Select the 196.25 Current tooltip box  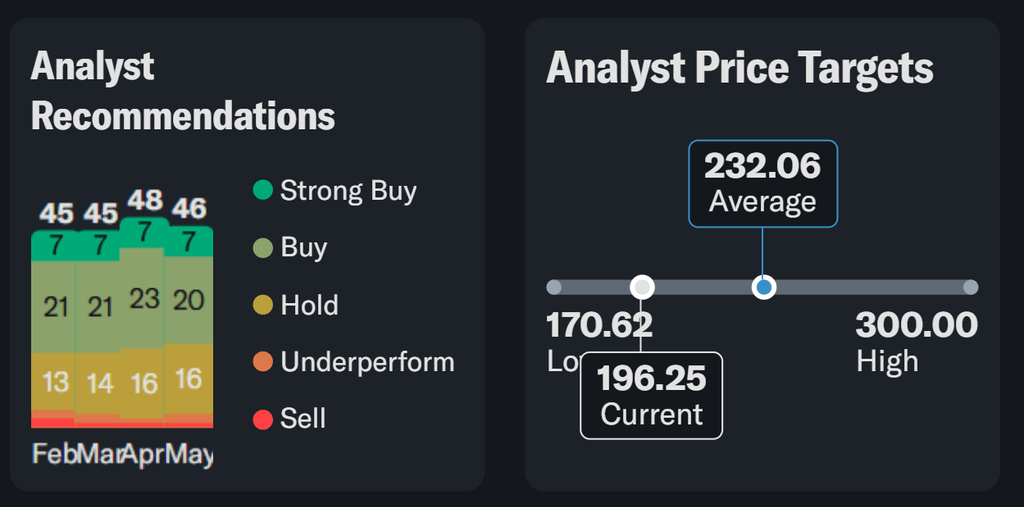click(651, 395)
